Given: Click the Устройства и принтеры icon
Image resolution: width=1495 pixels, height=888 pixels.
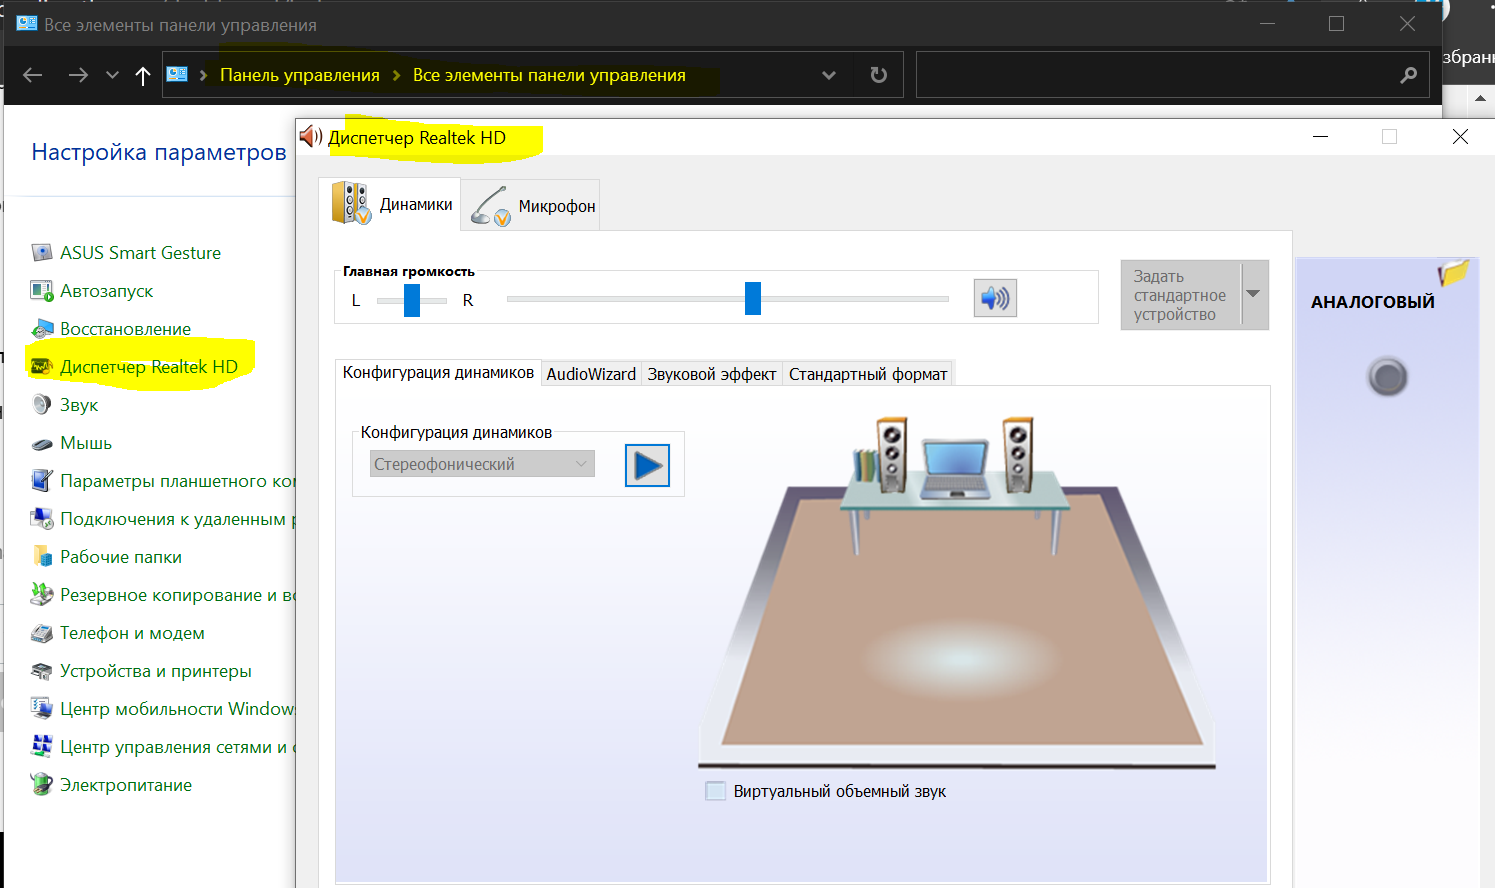Looking at the screenshot, I should tap(41, 671).
